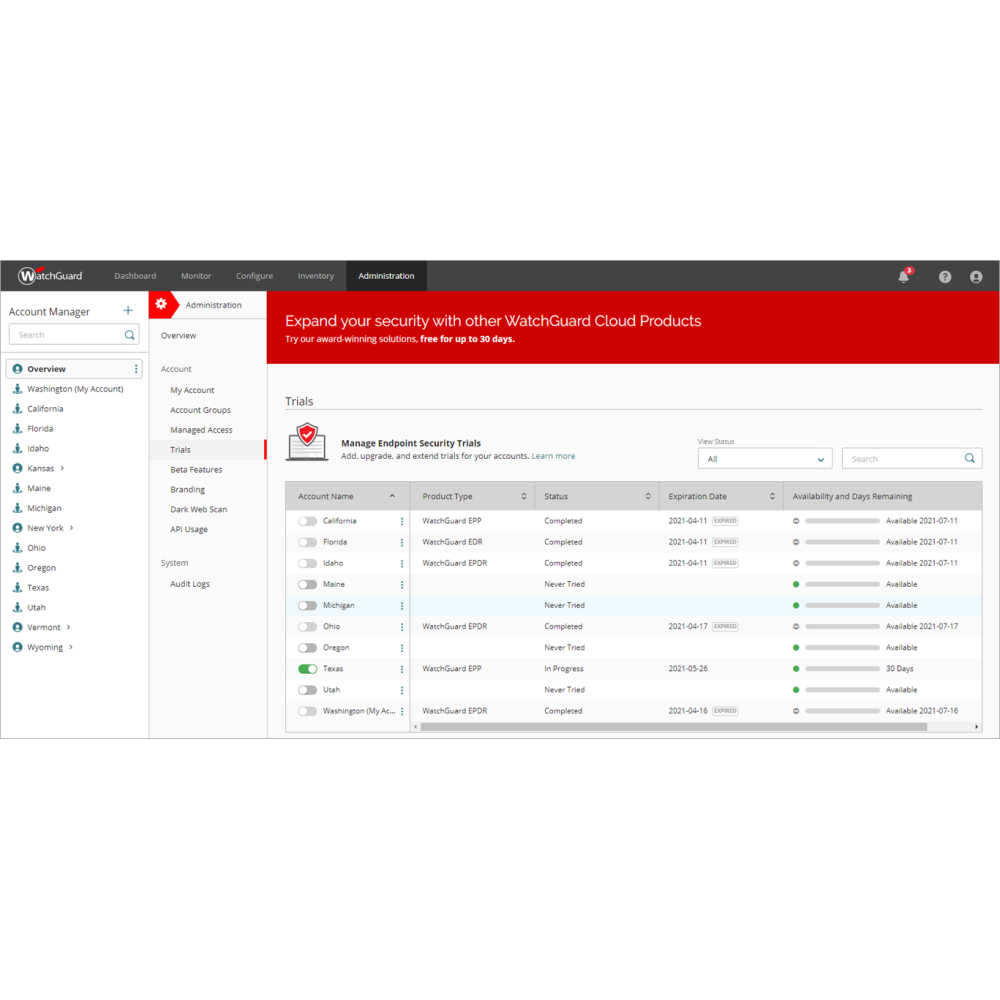Image resolution: width=1000 pixels, height=1000 pixels.
Task: Toggle the Florida trial switch
Action: (307, 542)
